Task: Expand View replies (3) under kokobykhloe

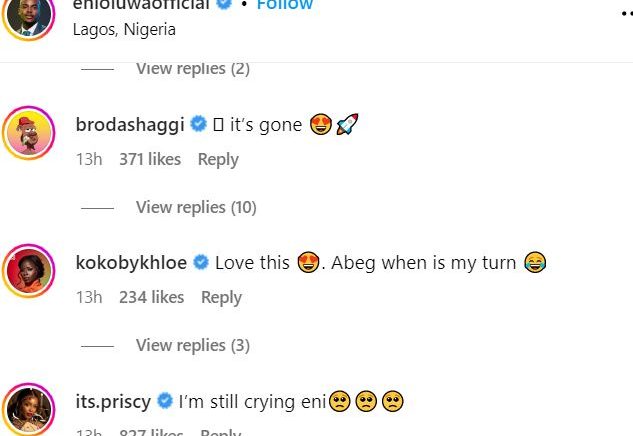Action: coord(192,345)
